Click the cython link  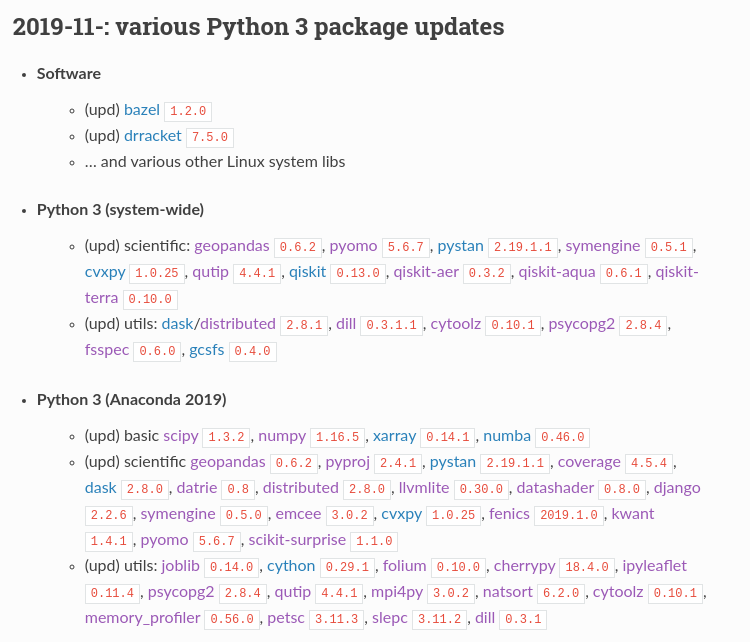coord(291,565)
